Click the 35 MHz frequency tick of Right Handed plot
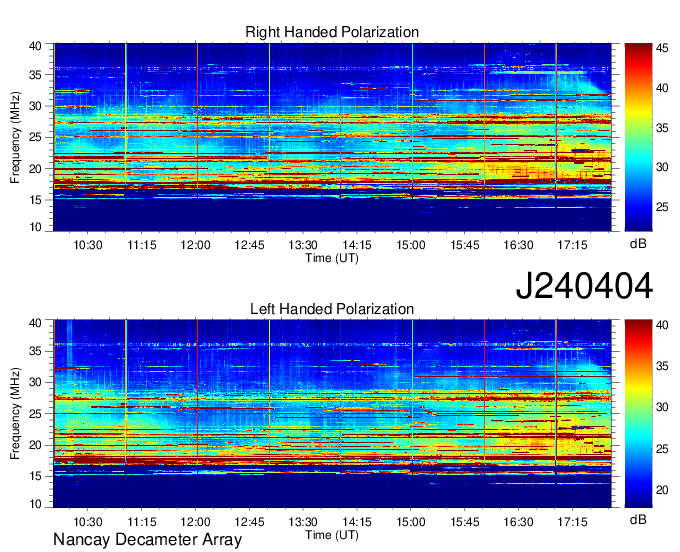The image size is (680, 552). [35, 75]
